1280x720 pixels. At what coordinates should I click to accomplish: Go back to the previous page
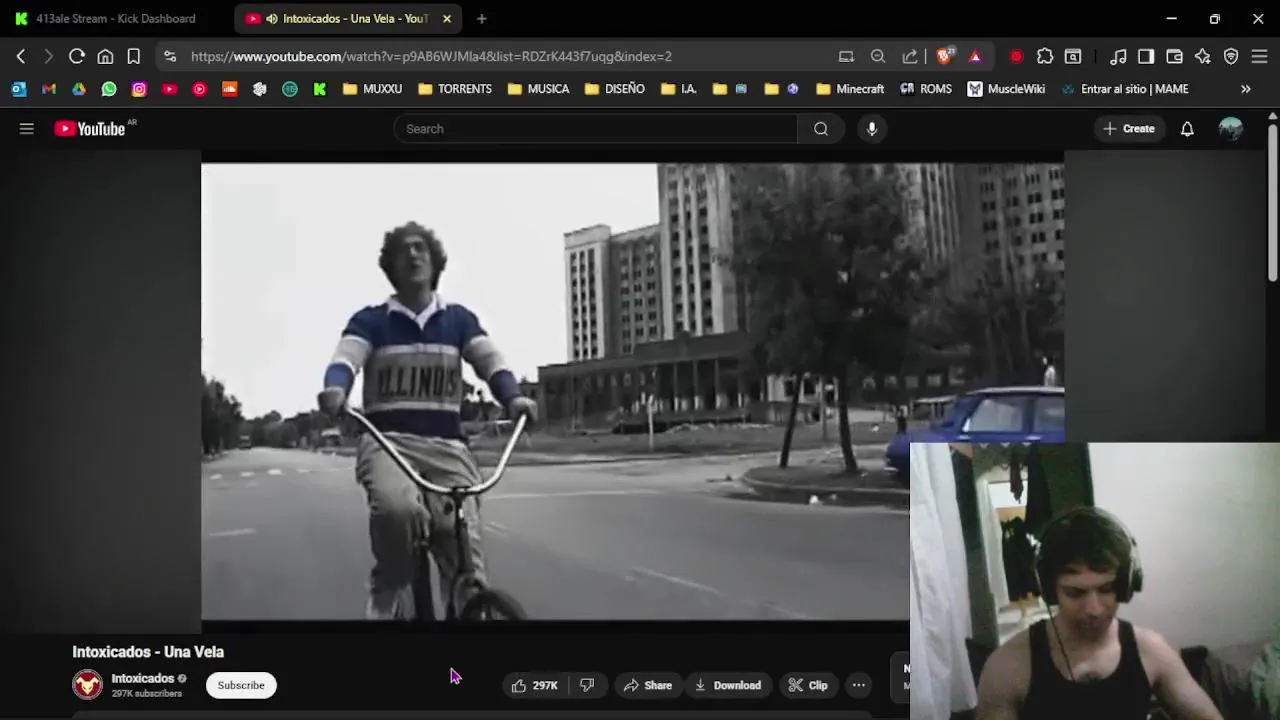pos(21,56)
